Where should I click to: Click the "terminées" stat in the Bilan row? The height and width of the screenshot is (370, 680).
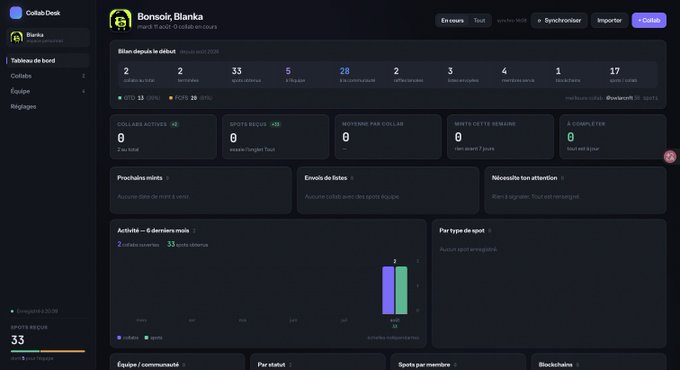(199, 75)
